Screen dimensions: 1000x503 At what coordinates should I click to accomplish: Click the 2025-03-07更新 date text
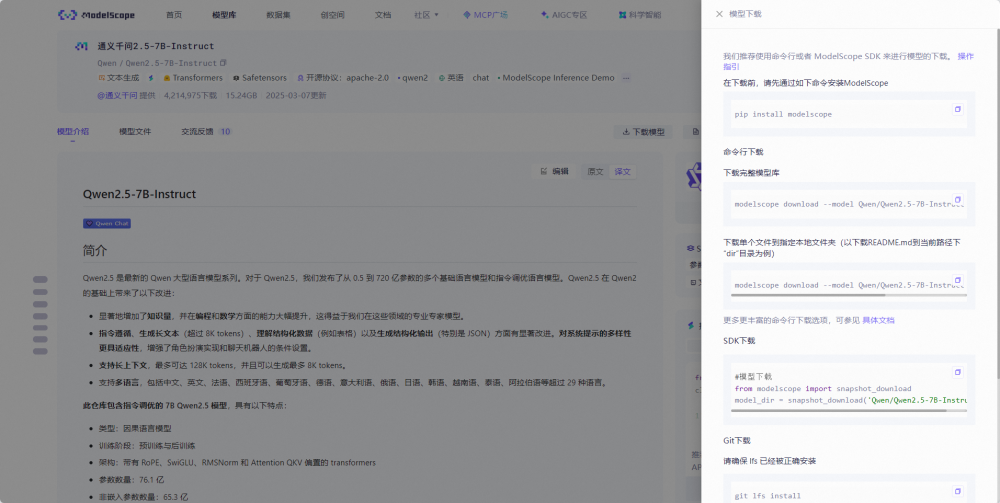[x=295, y=96]
